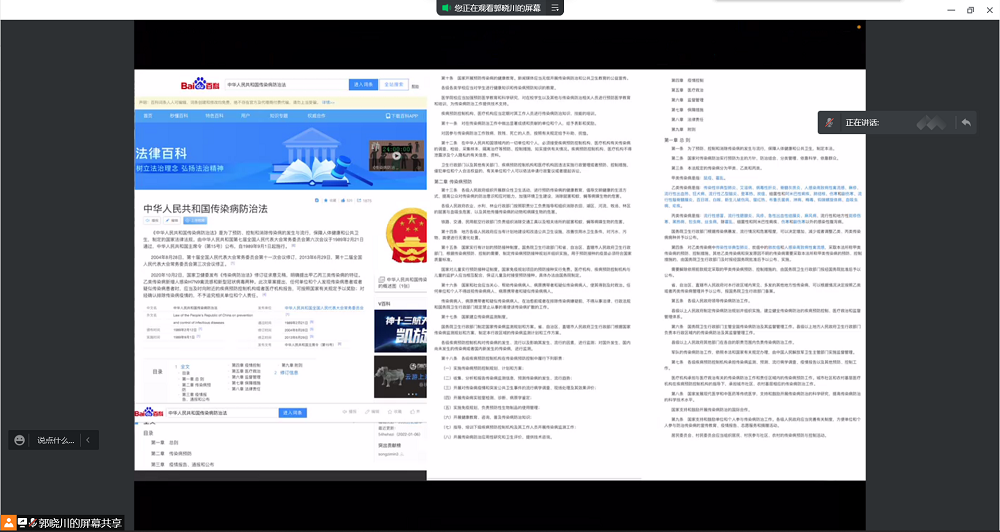
Task: Open the 首页 tab in Baike navigation bar
Action: pos(148,116)
